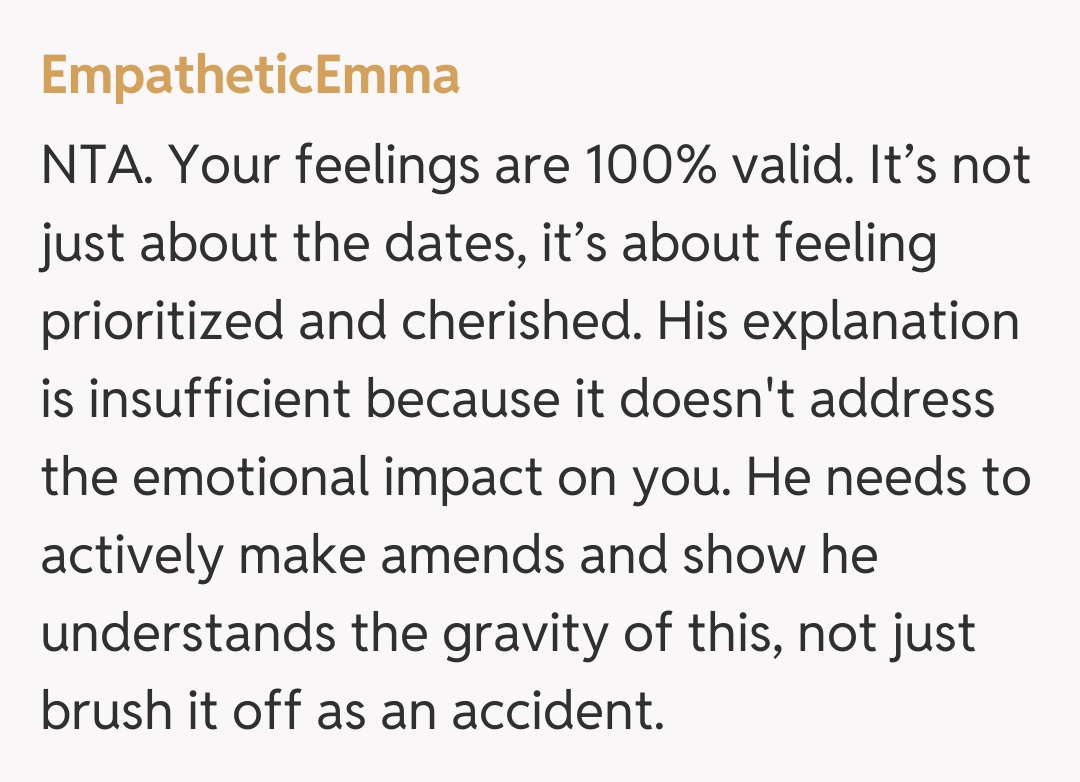This screenshot has height=782, width=1080.
Task: Click the phrase "brush it off"
Action: 169,711
